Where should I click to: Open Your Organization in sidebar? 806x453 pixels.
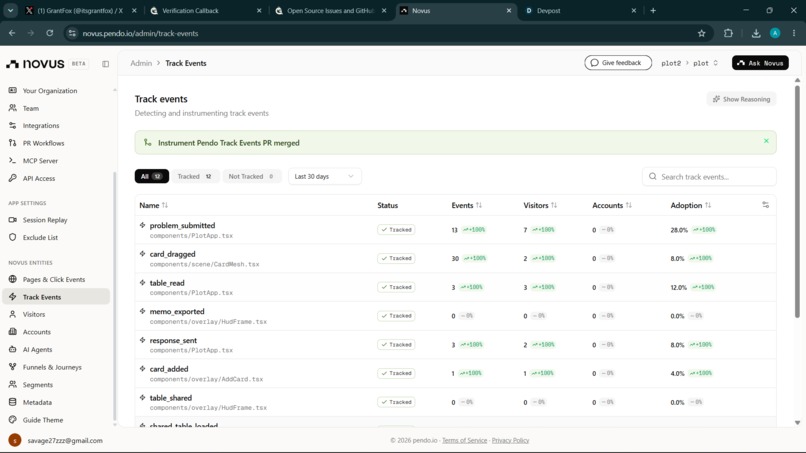coord(50,90)
